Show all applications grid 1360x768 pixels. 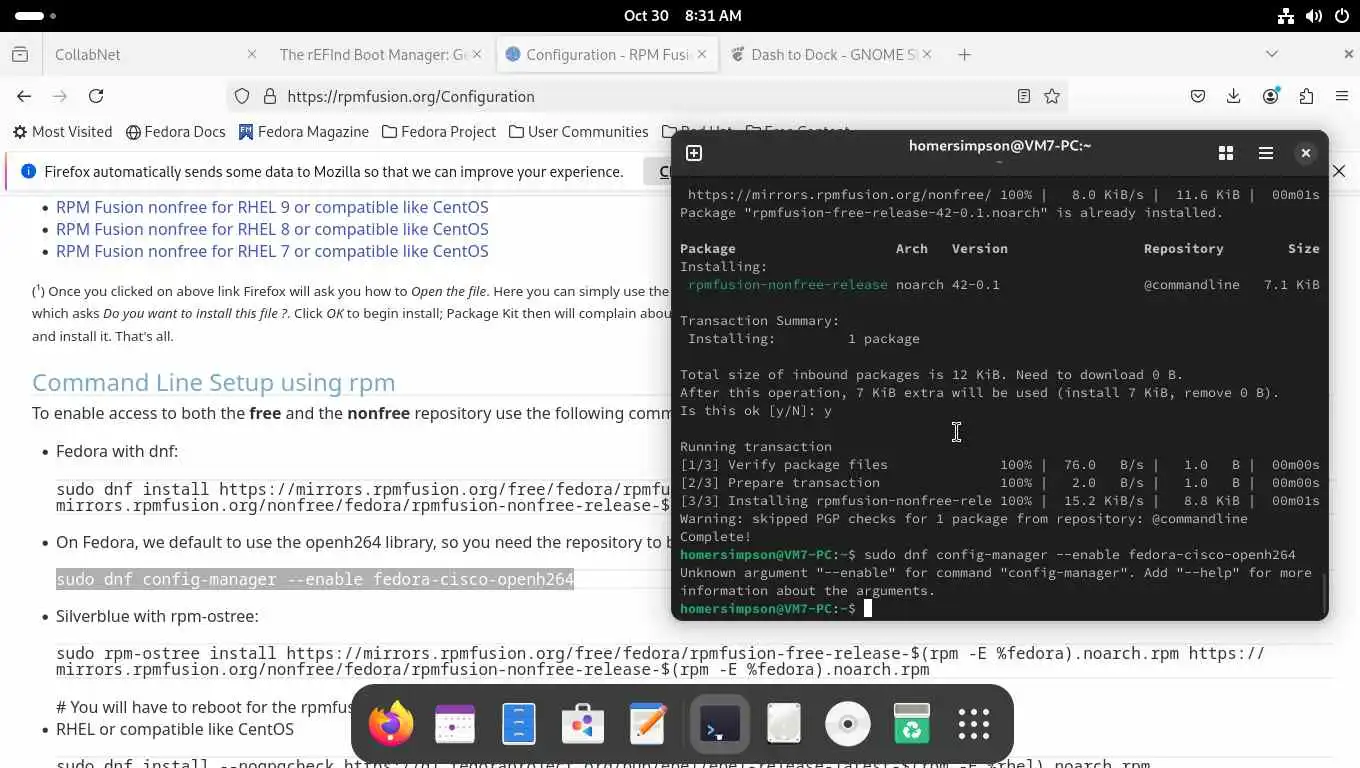[974, 724]
